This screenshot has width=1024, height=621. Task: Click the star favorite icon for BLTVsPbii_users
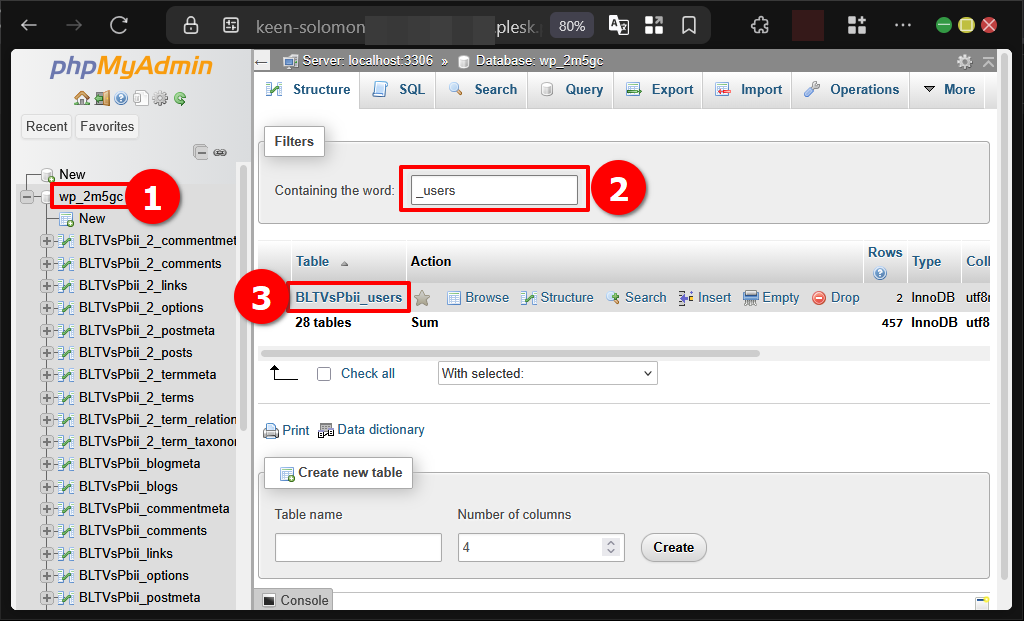coord(423,298)
